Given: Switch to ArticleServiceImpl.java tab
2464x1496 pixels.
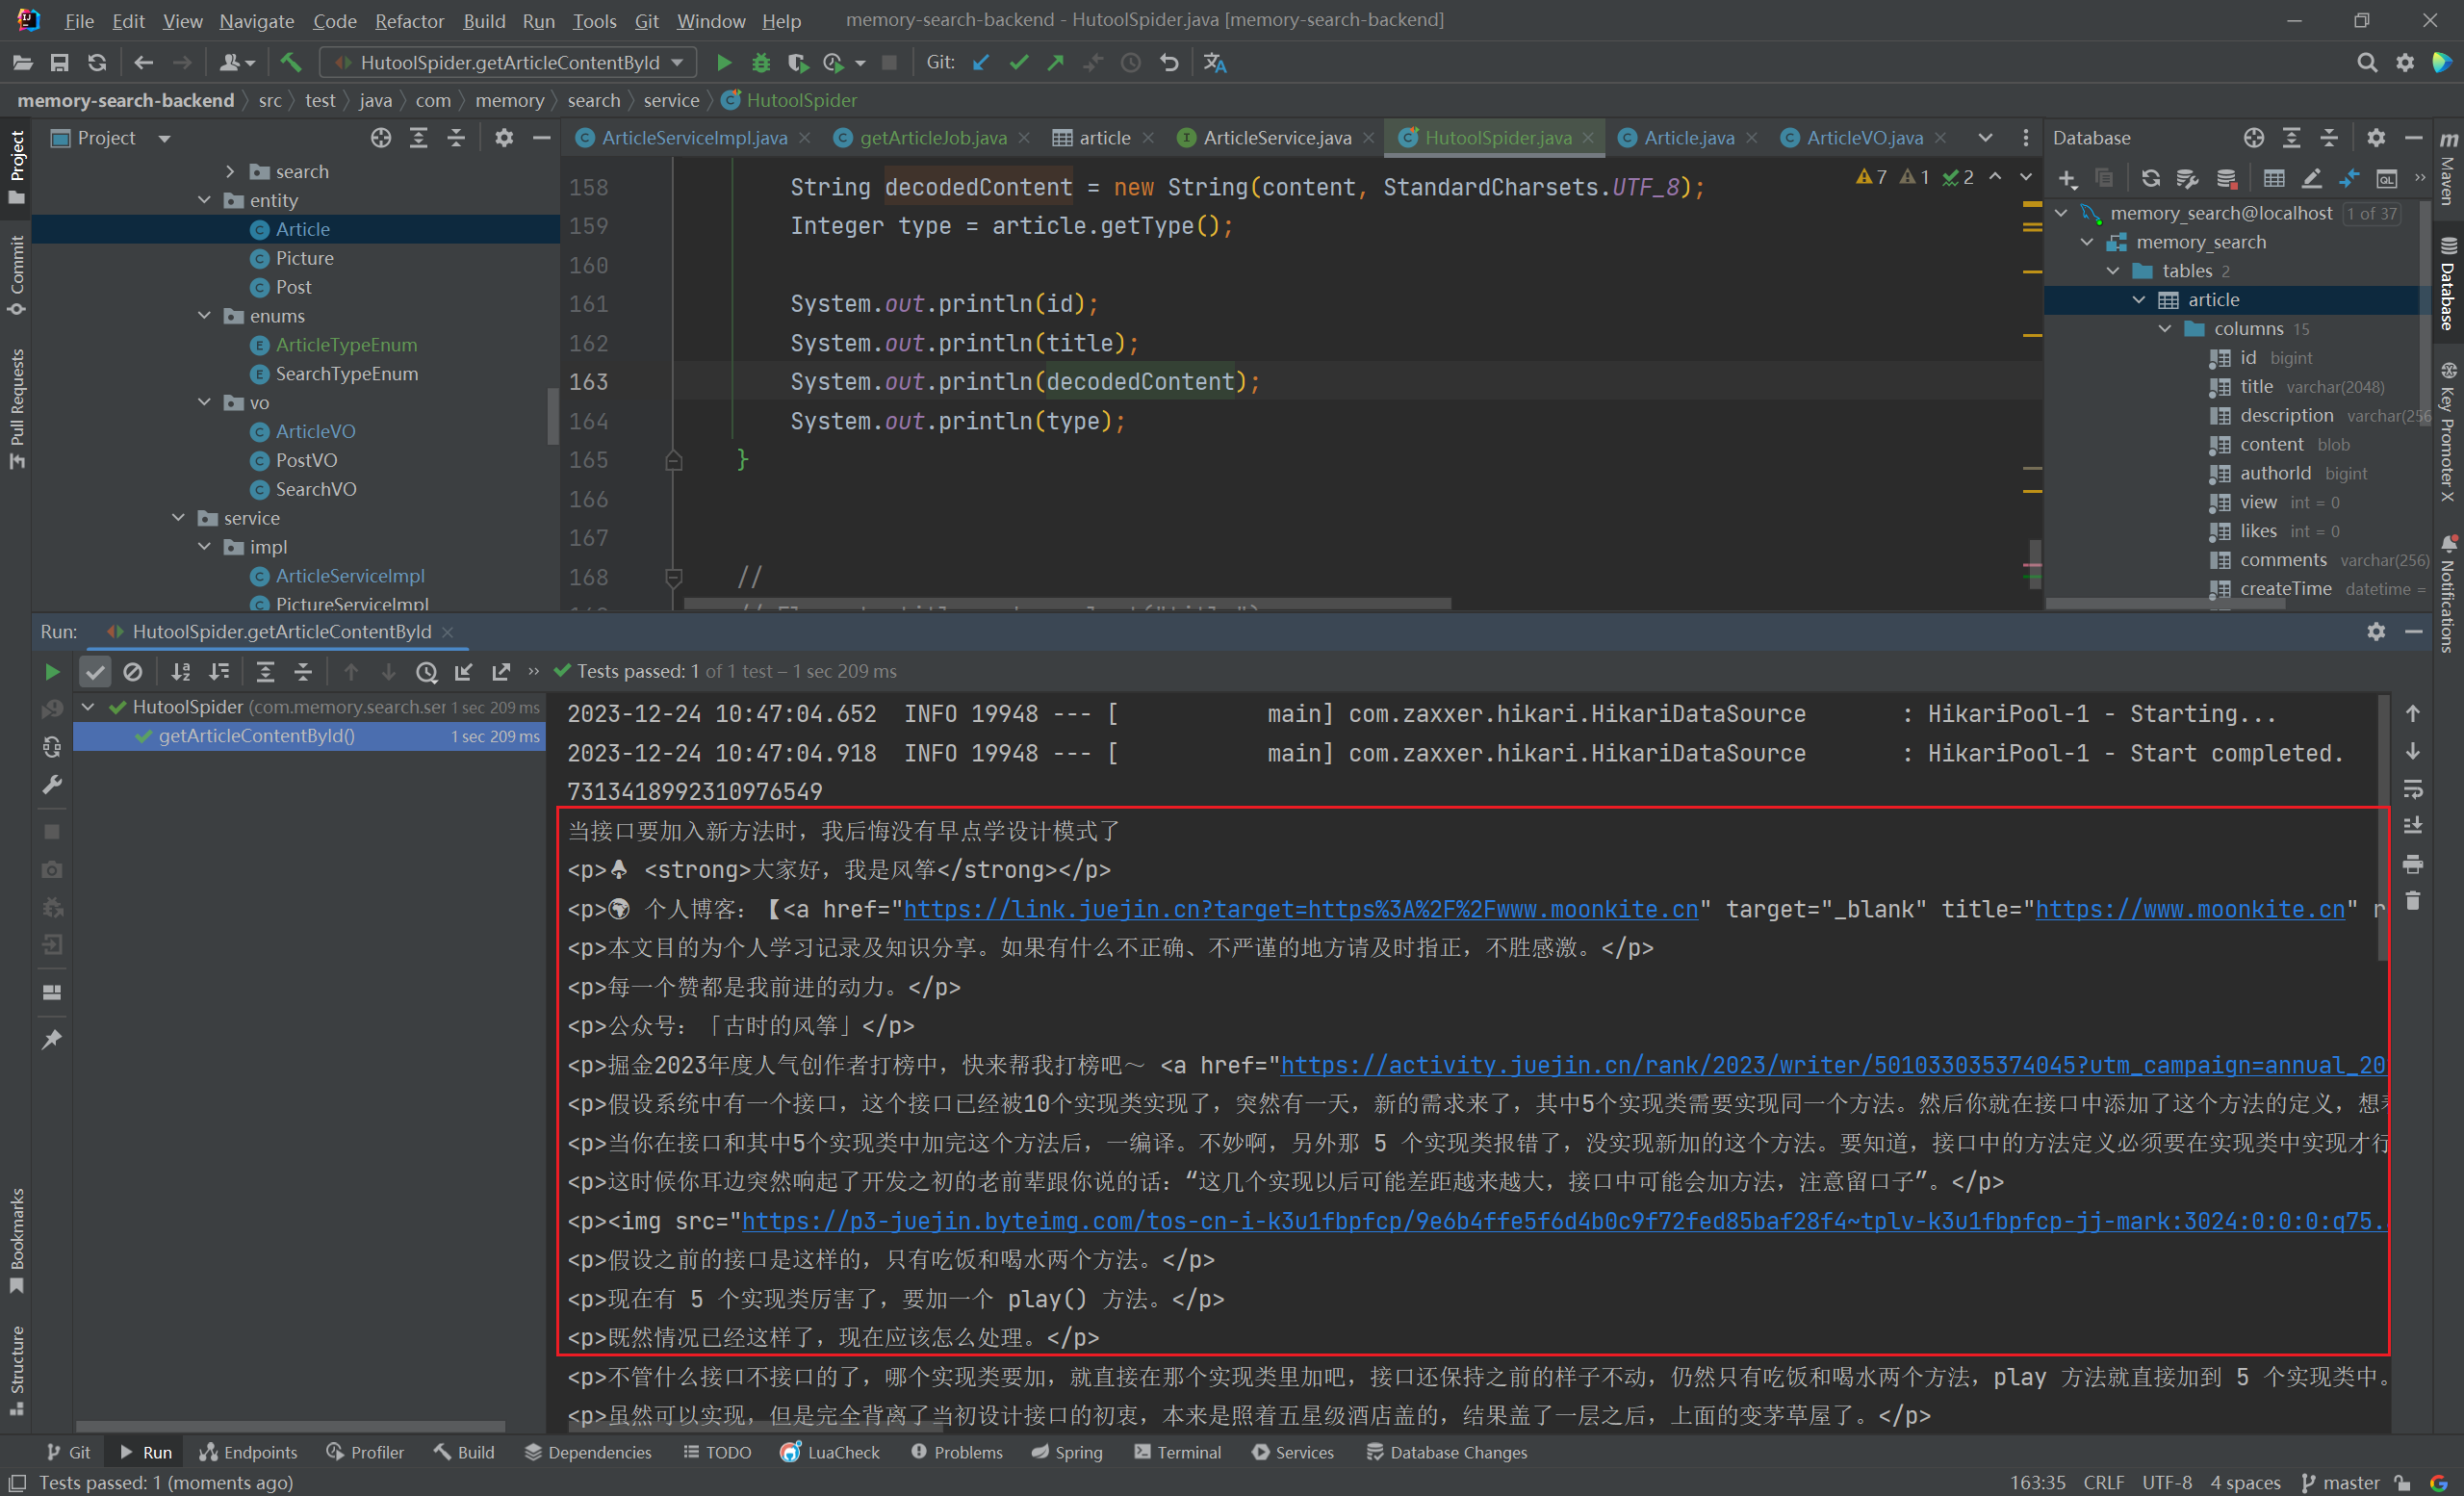Looking at the screenshot, I should pyautogui.click(x=694, y=138).
